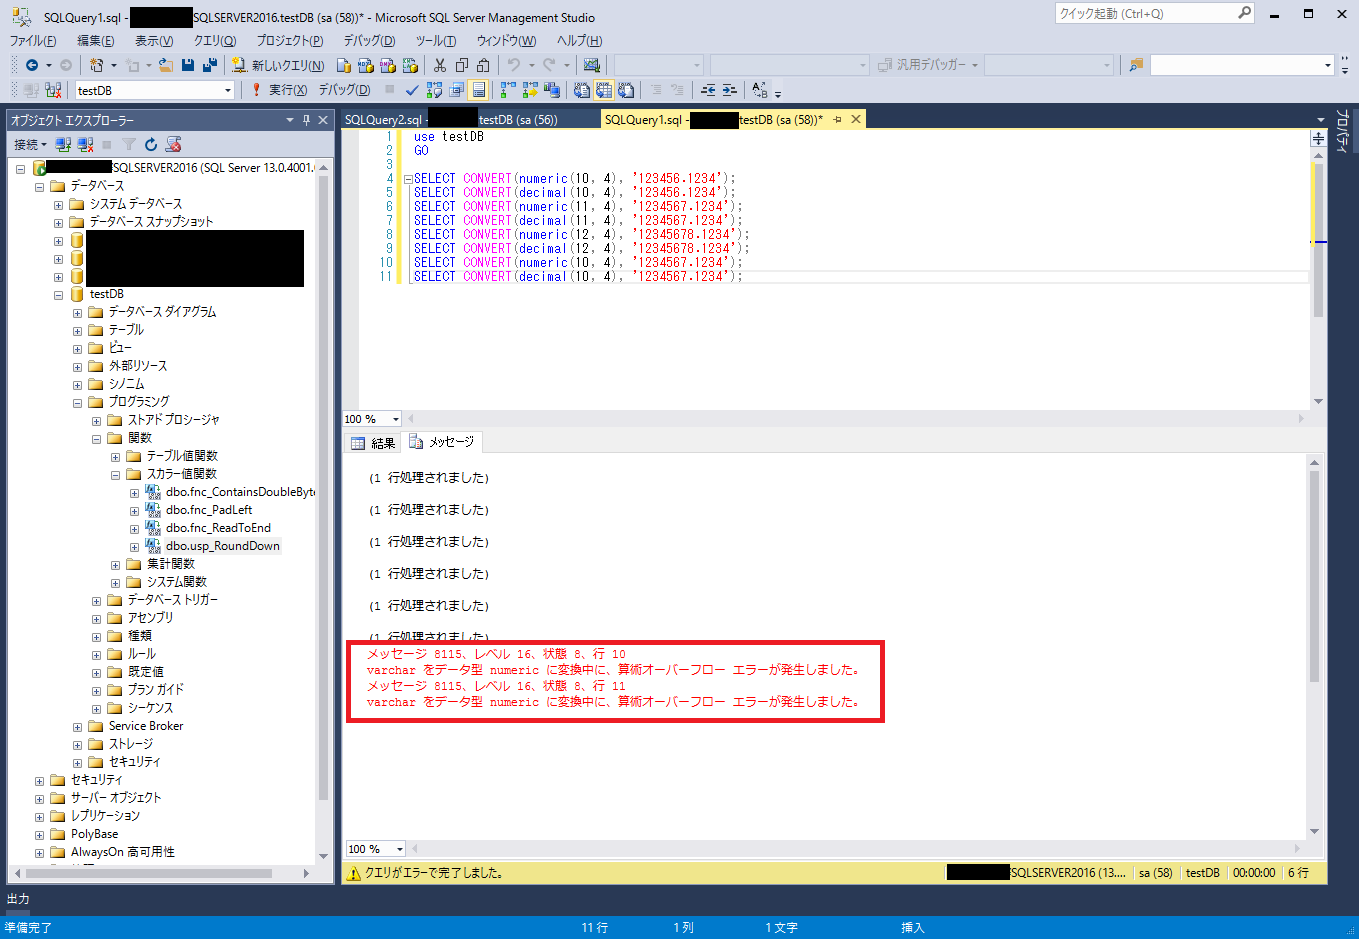Screen dimensions: 1359x939
Task: Select dbo.fnc_PadLeft function
Action: pyautogui.click(x=209, y=510)
